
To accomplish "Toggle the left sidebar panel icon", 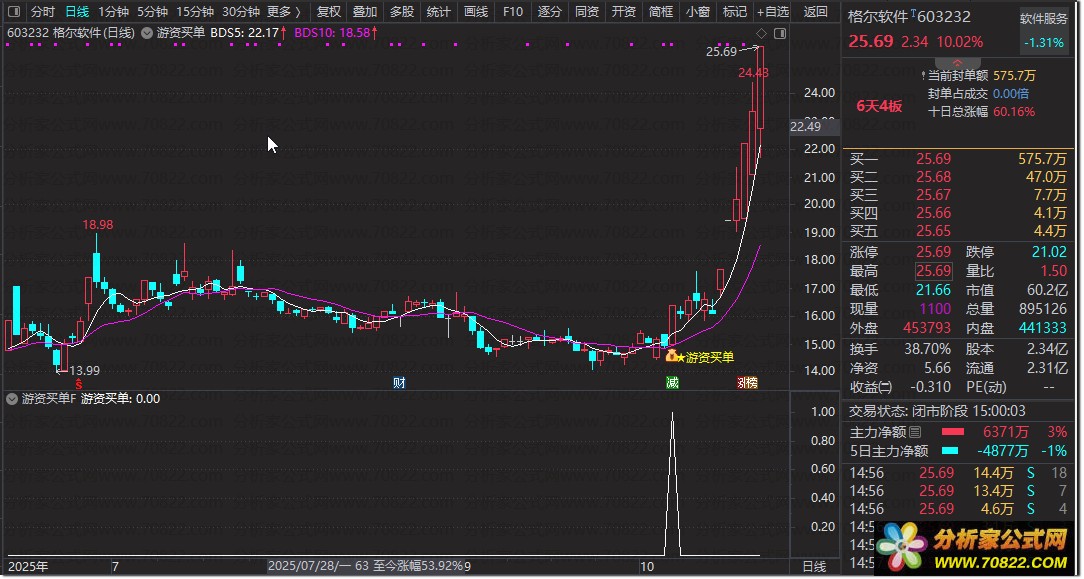I will (x=14, y=12).
